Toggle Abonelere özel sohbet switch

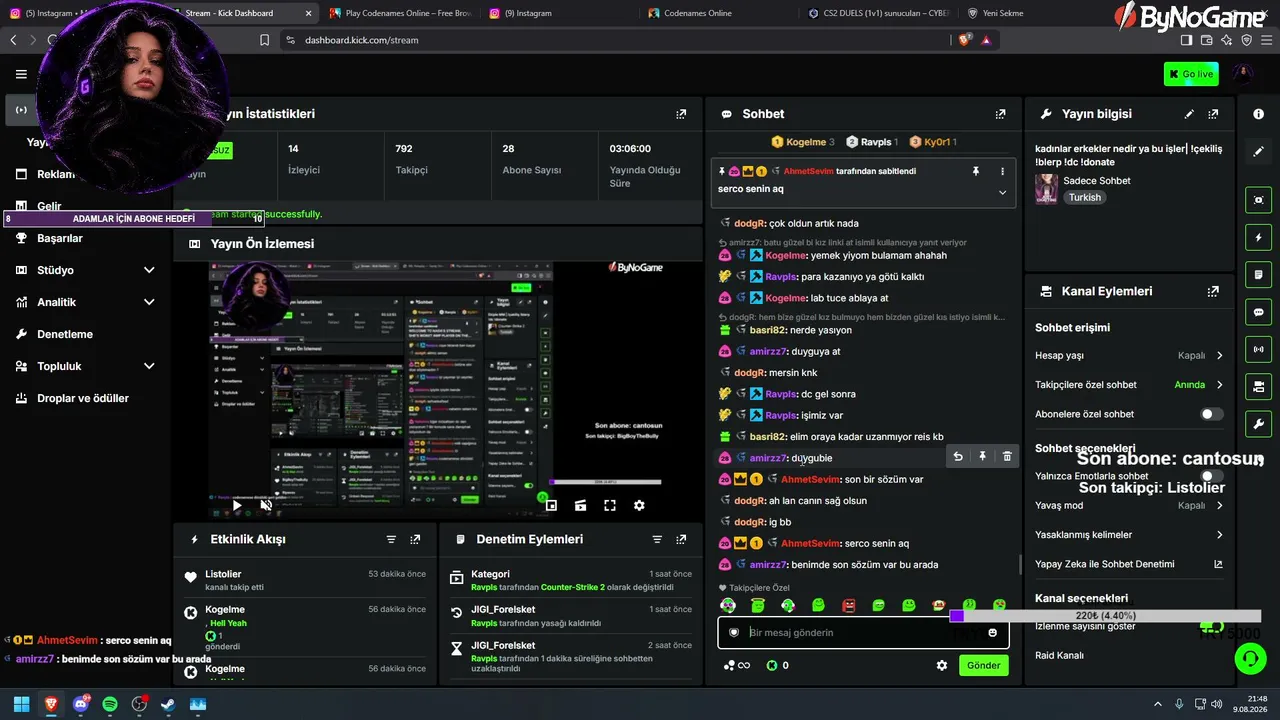(x=1211, y=414)
